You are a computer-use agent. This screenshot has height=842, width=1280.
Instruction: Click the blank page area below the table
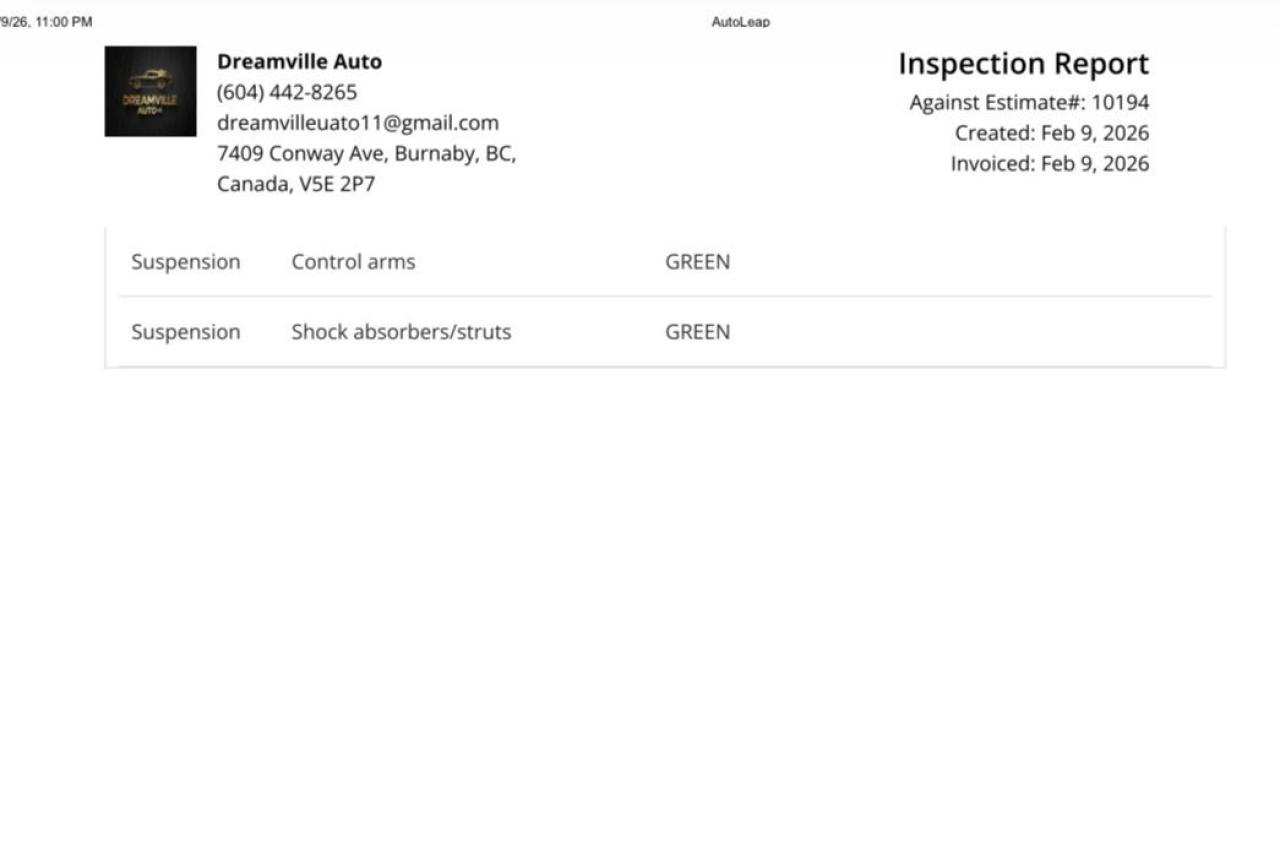coord(640,600)
